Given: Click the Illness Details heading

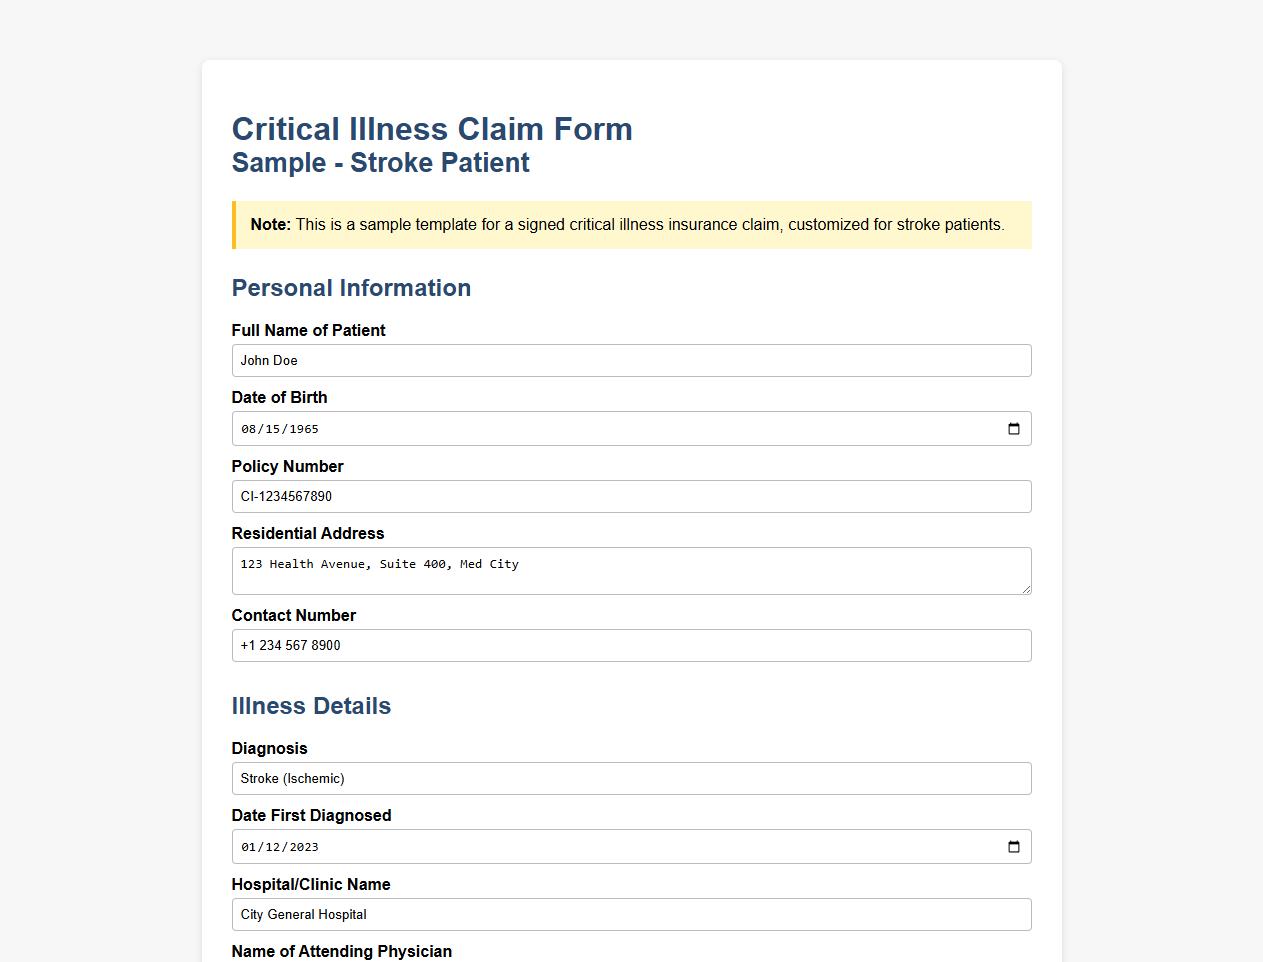Looking at the screenshot, I should click(311, 706).
